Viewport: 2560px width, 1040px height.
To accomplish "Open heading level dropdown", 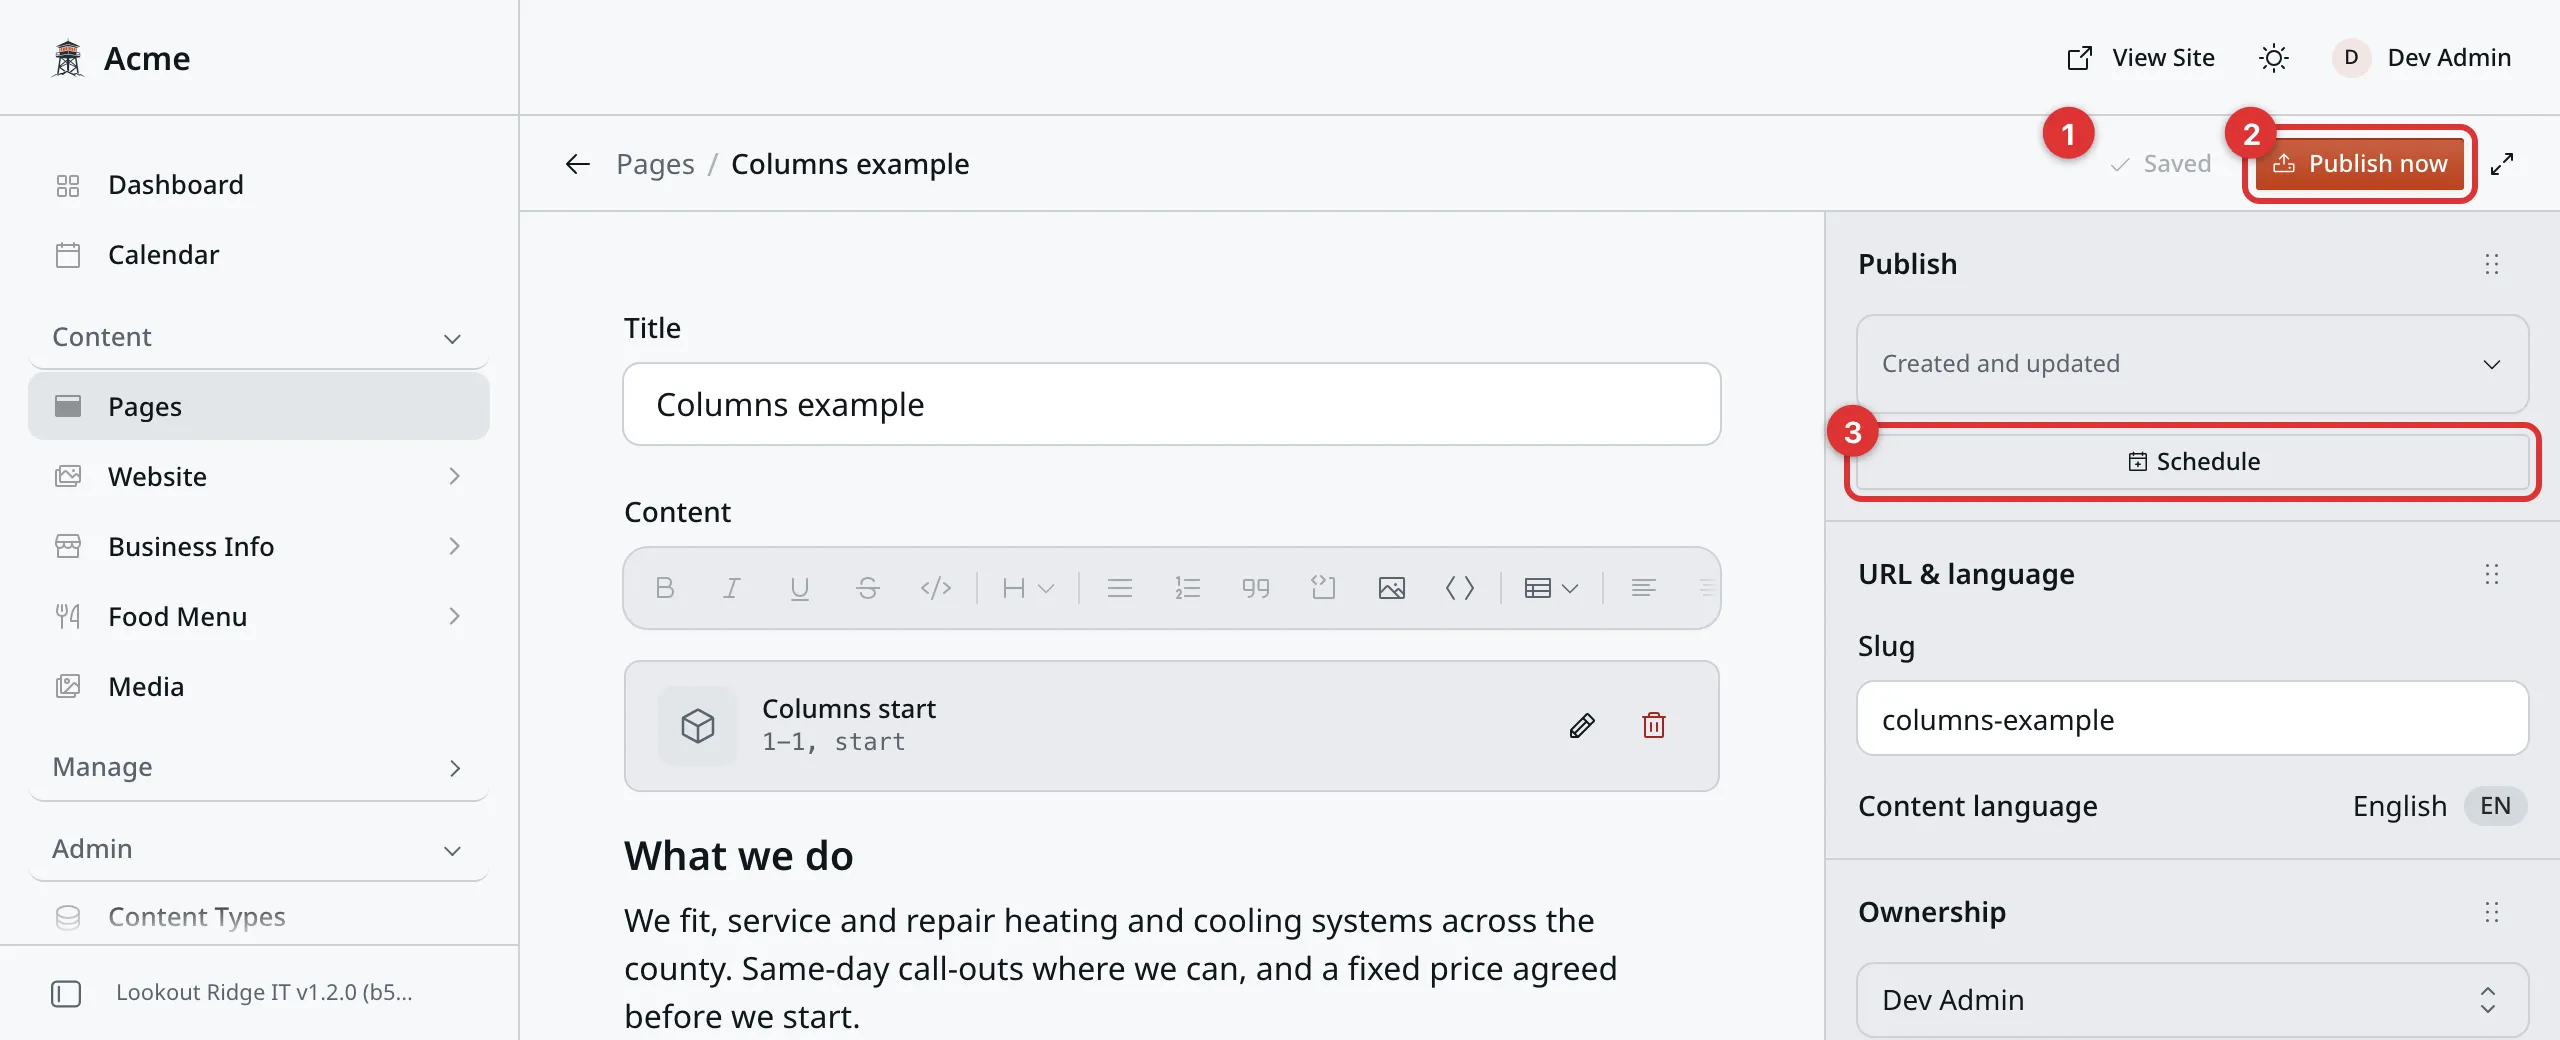I will coord(1028,588).
